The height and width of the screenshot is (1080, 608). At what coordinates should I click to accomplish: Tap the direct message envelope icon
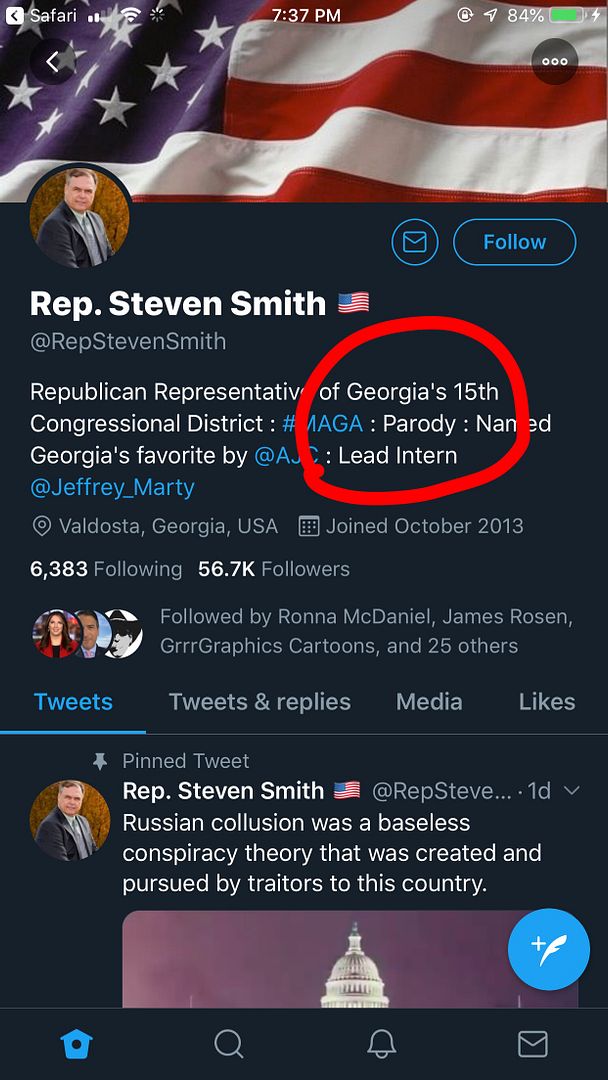click(414, 242)
